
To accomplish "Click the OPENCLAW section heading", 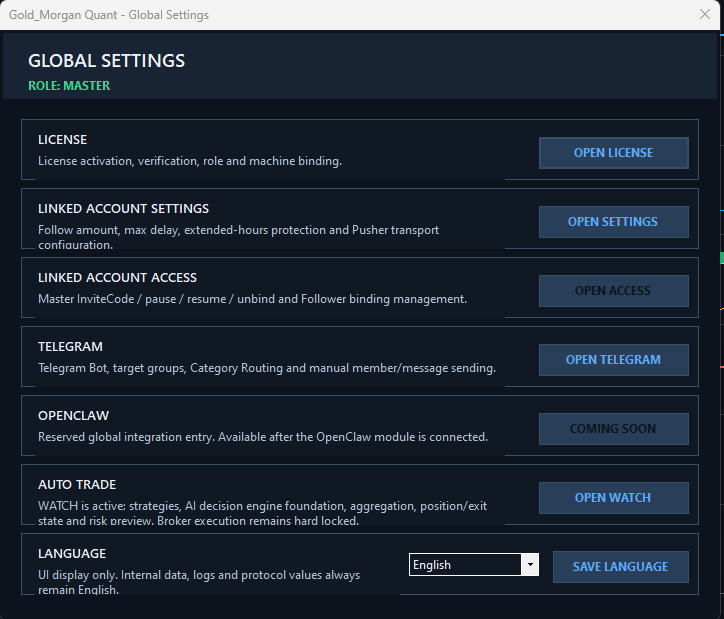I will [73, 415].
